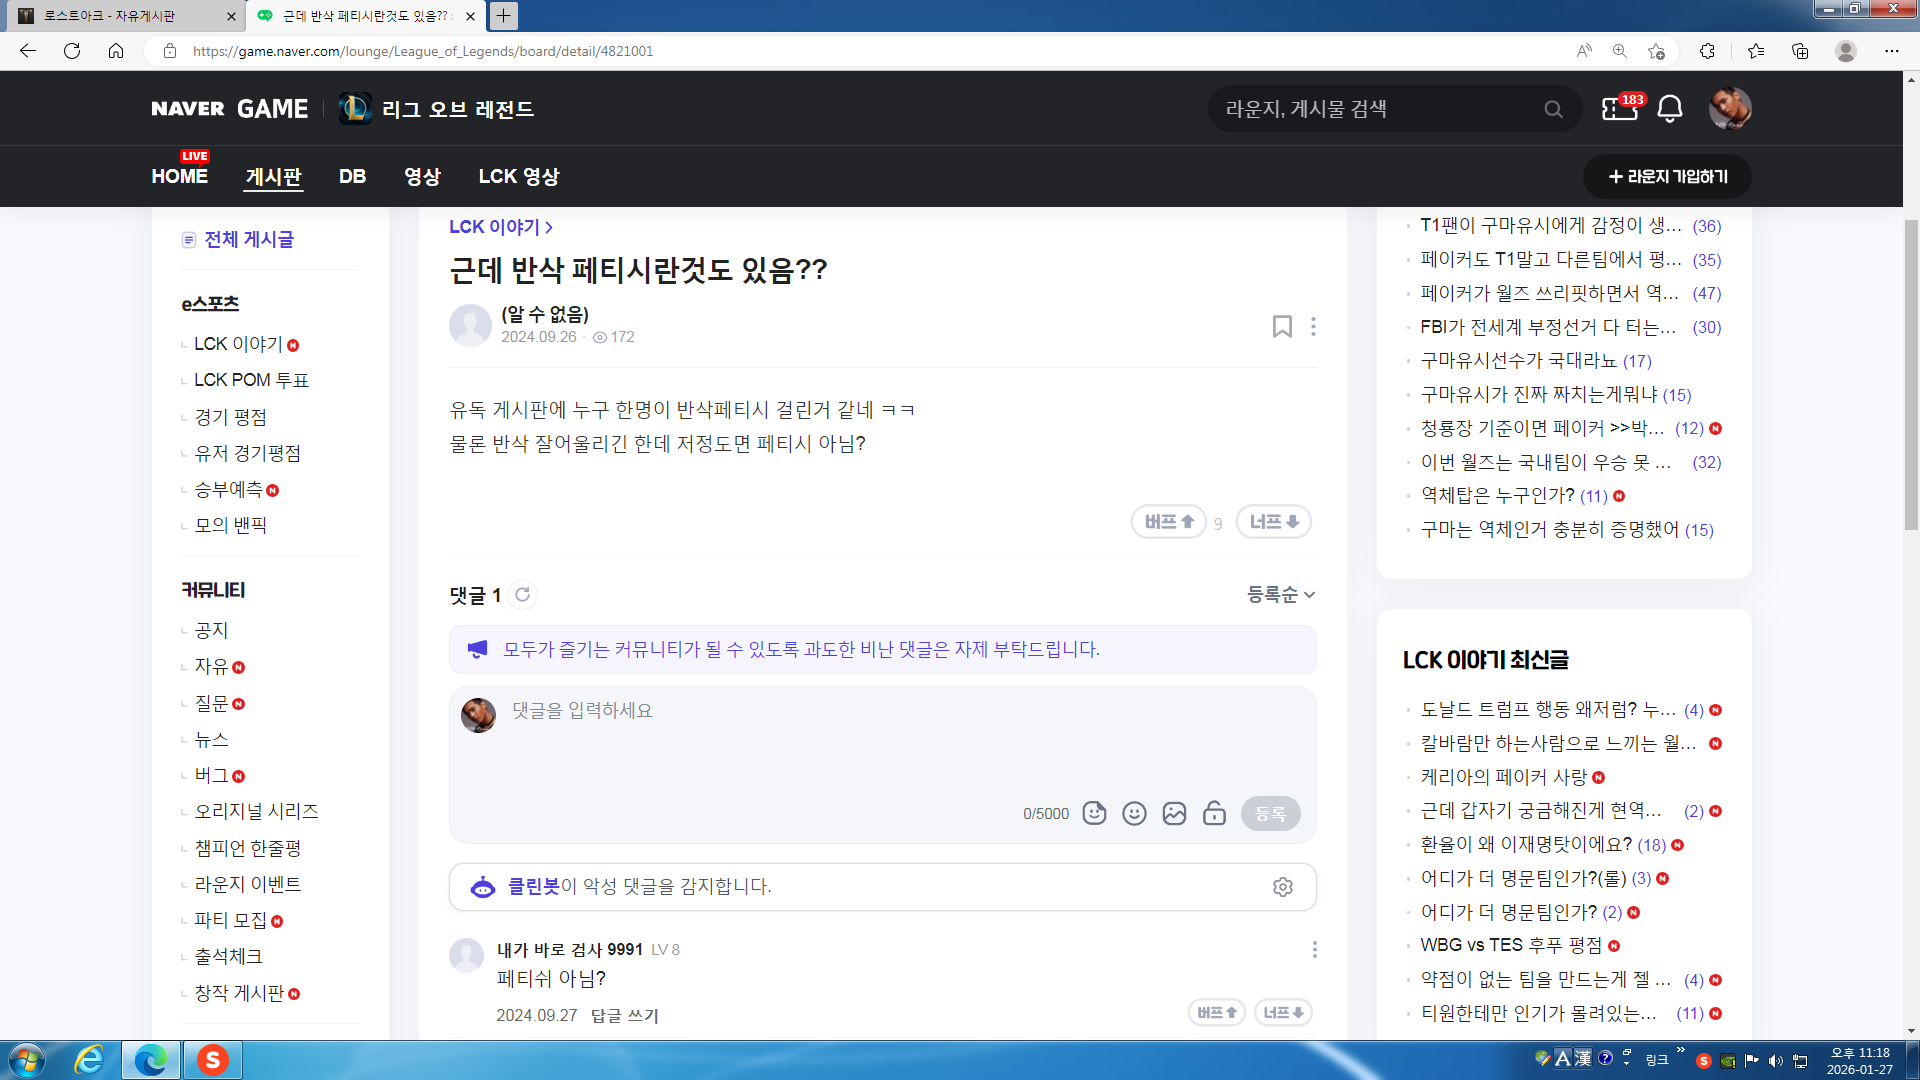The image size is (1920, 1080).
Task: Open the first comment's three-dot options menu
Action: pos(1314,949)
